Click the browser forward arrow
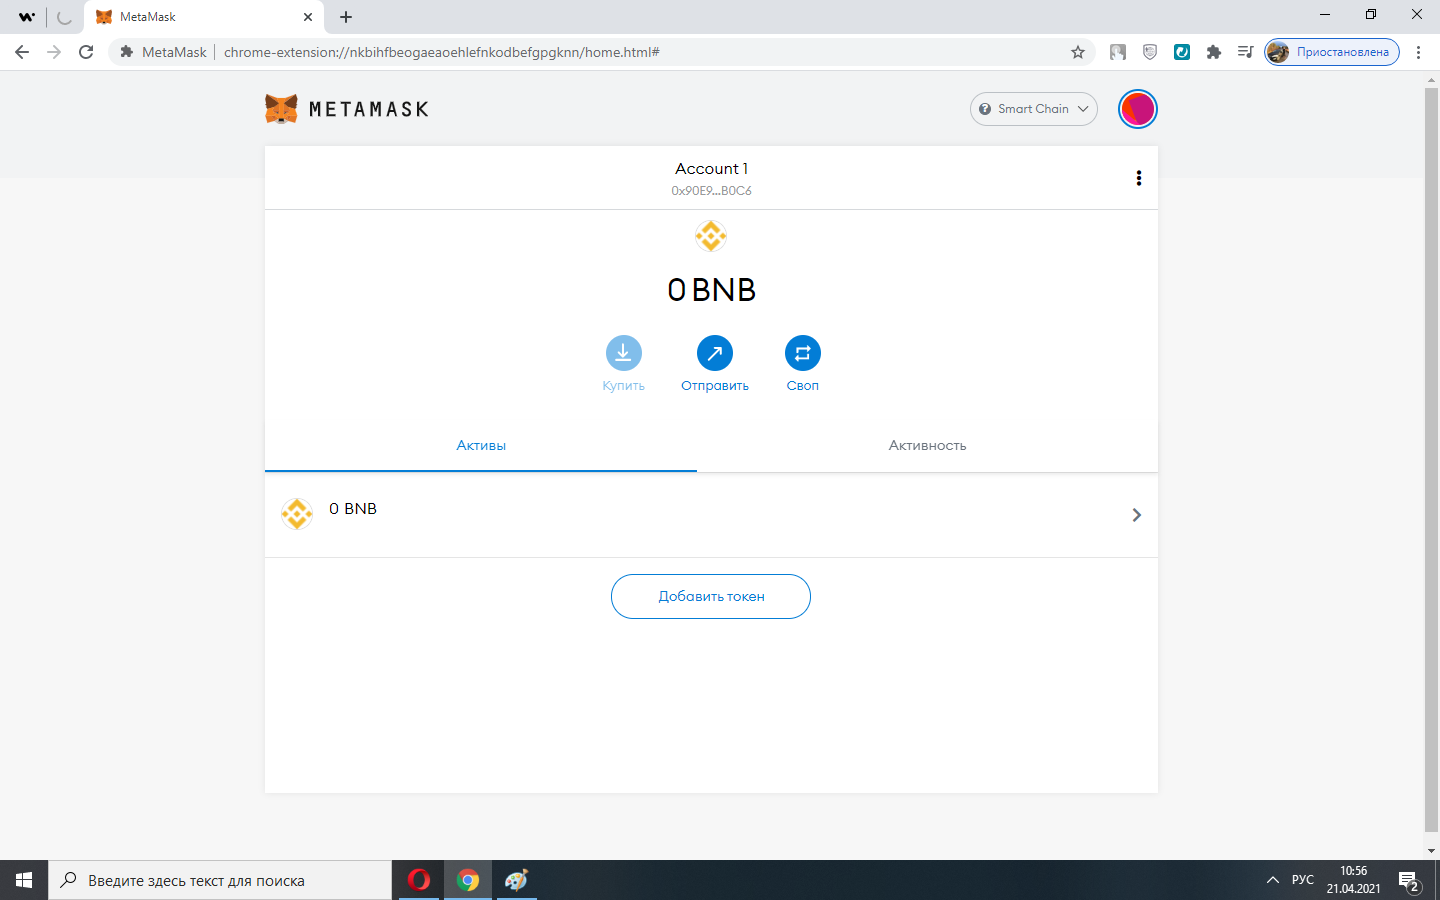This screenshot has height=900, width=1440. point(54,52)
